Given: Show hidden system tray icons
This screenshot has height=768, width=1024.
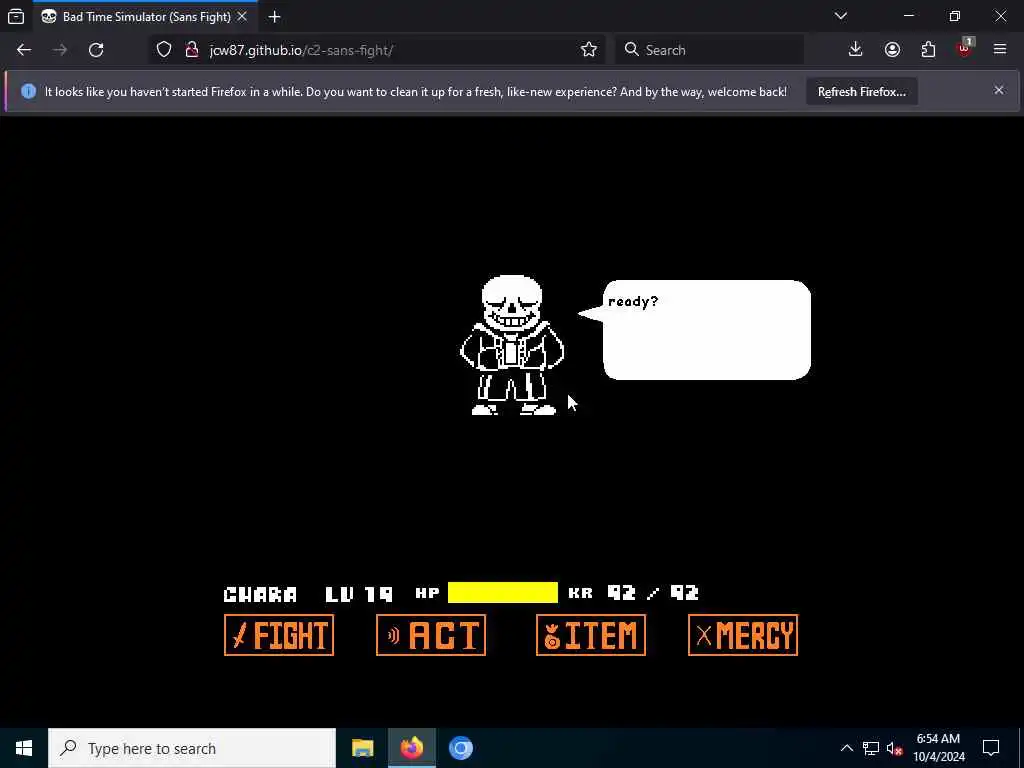Looking at the screenshot, I should pyautogui.click(x=846, y=748).
